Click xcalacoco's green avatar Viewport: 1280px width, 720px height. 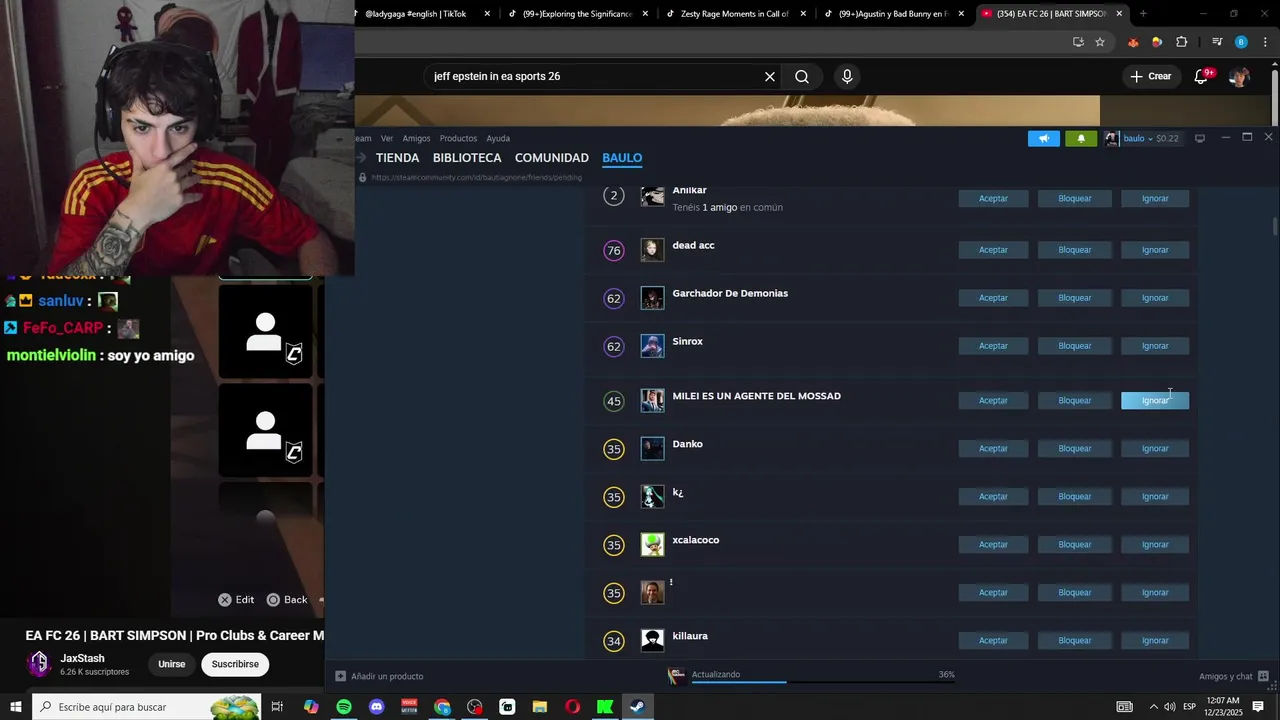[x=652, y=545]
